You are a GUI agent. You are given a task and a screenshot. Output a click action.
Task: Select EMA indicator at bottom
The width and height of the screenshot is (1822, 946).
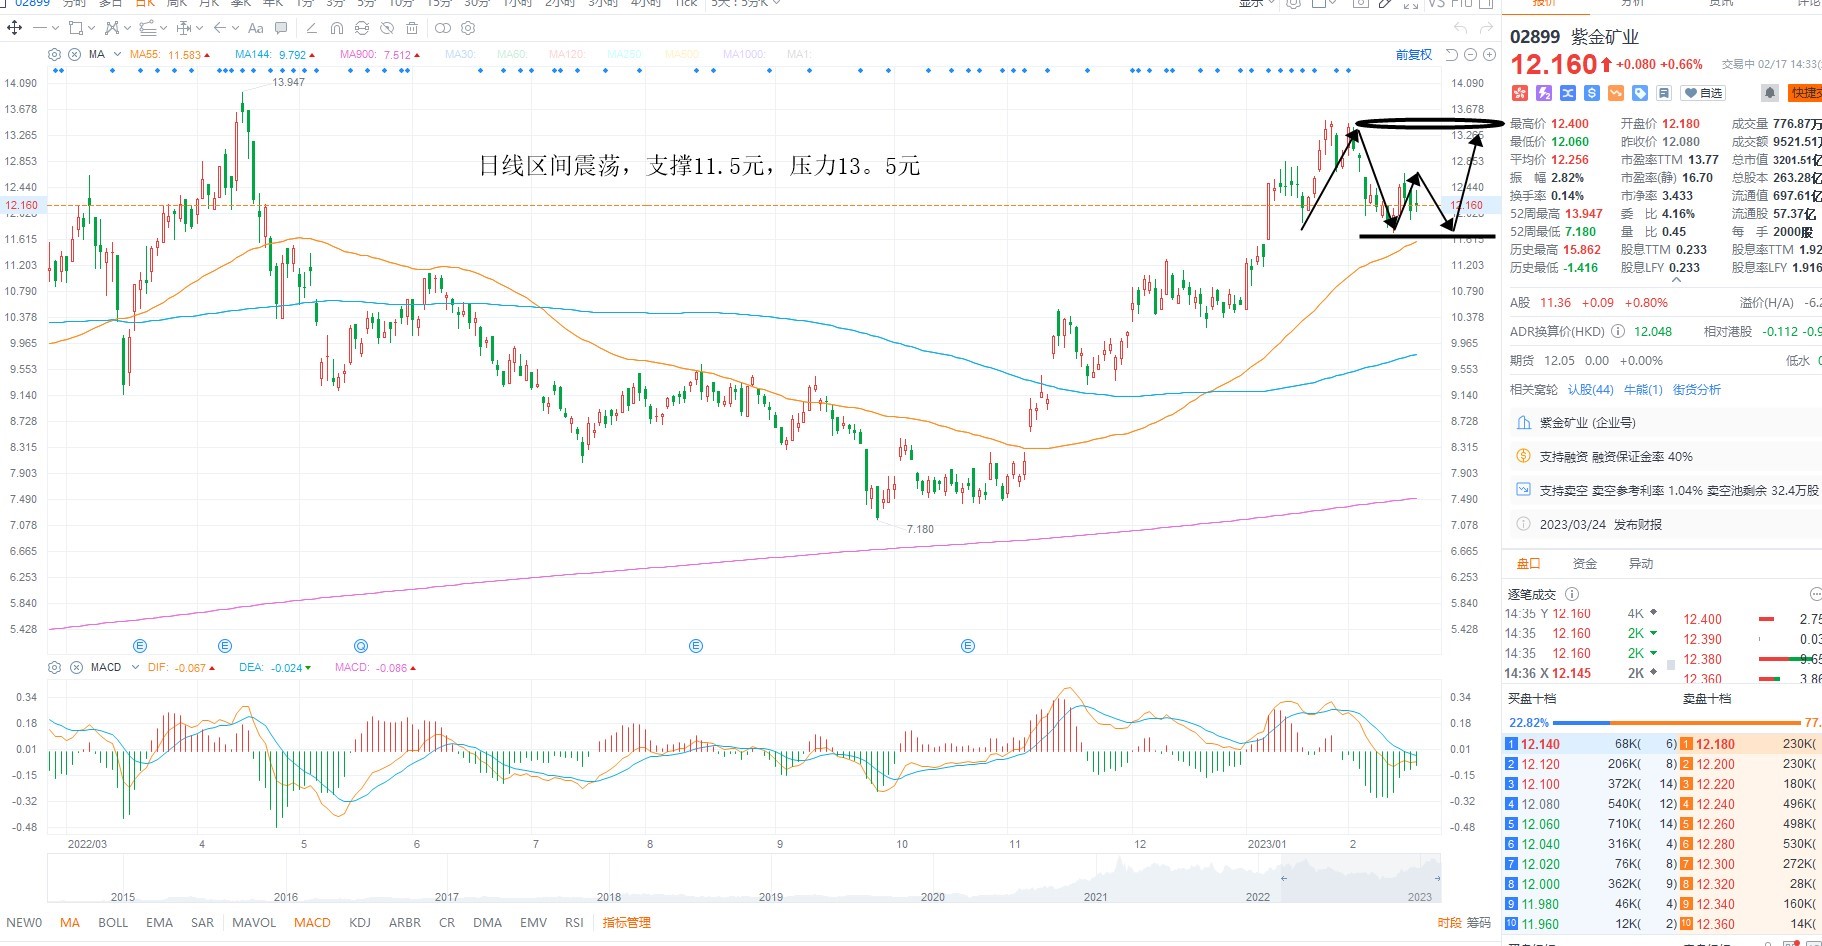click(x=159, y=923)
